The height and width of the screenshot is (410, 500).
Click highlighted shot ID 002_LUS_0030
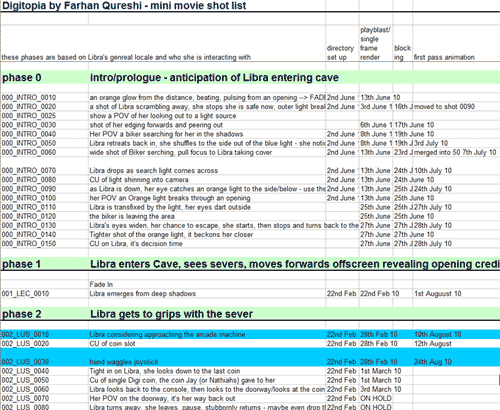(x=25, y=362)
